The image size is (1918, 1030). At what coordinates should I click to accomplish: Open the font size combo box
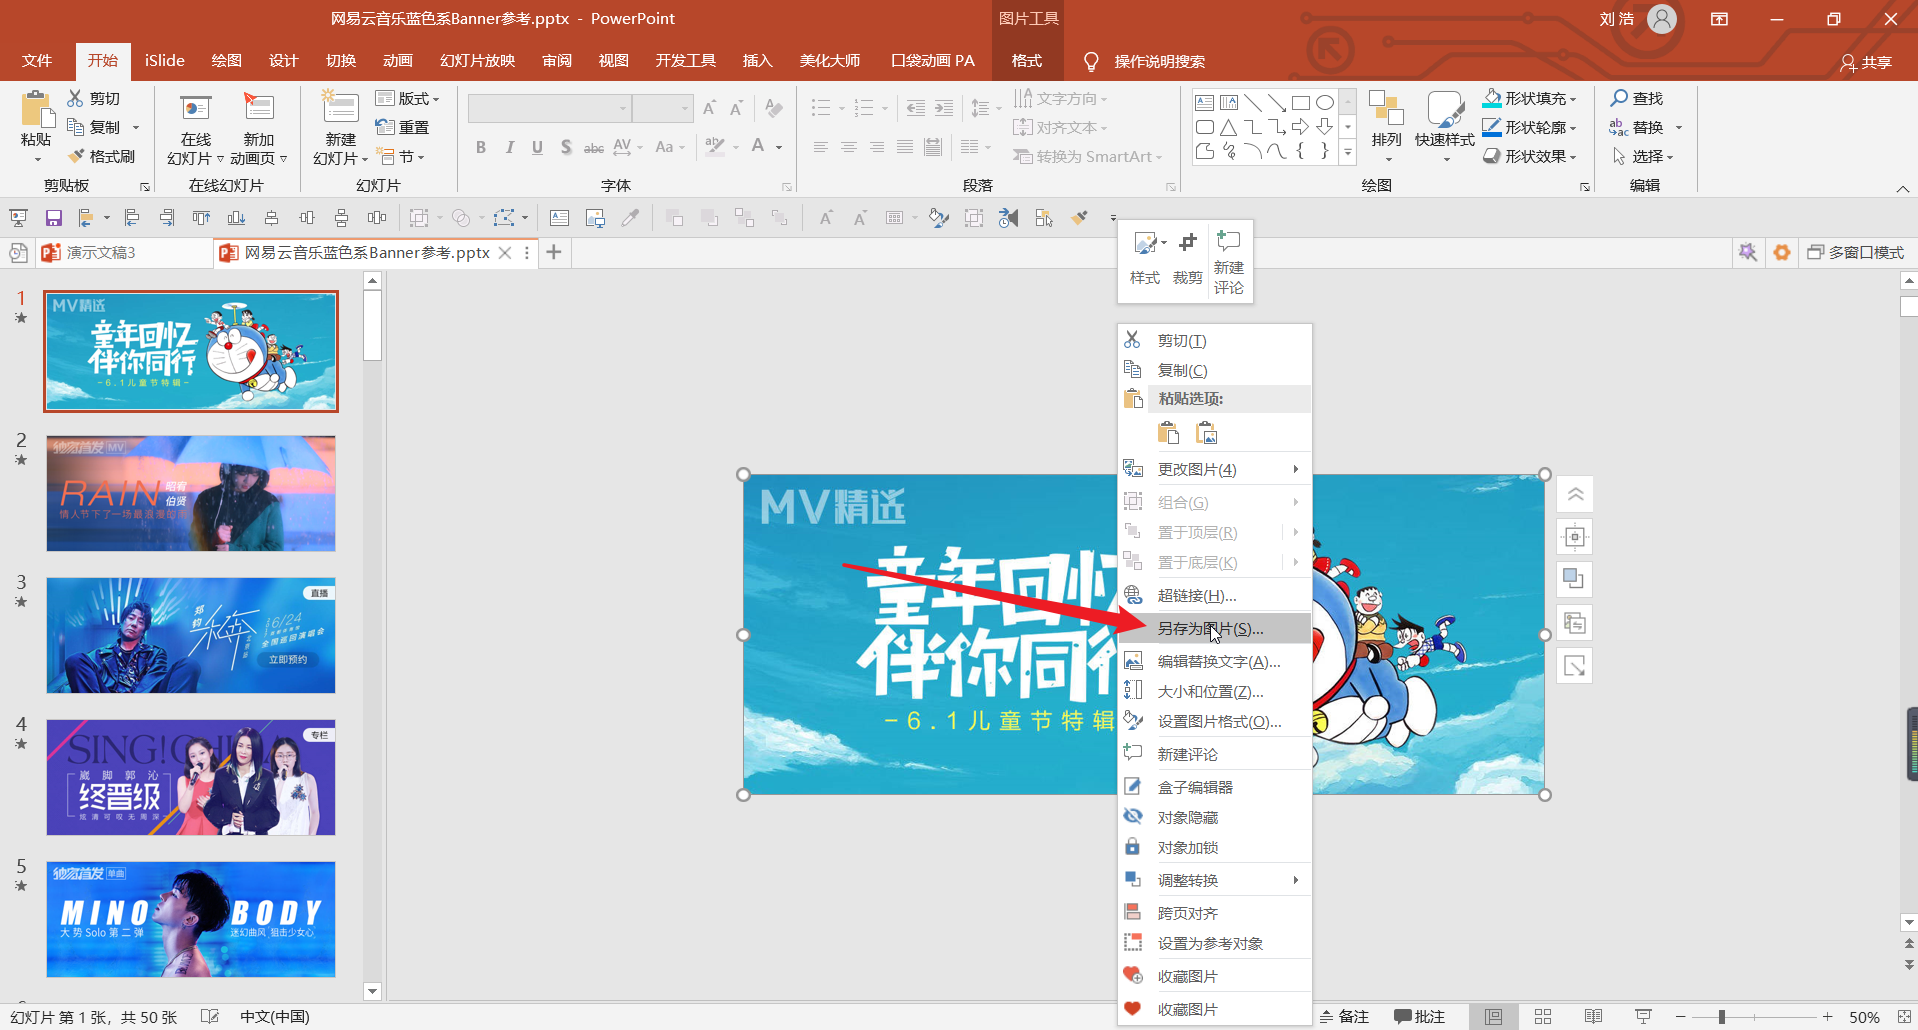pos(662,108)
